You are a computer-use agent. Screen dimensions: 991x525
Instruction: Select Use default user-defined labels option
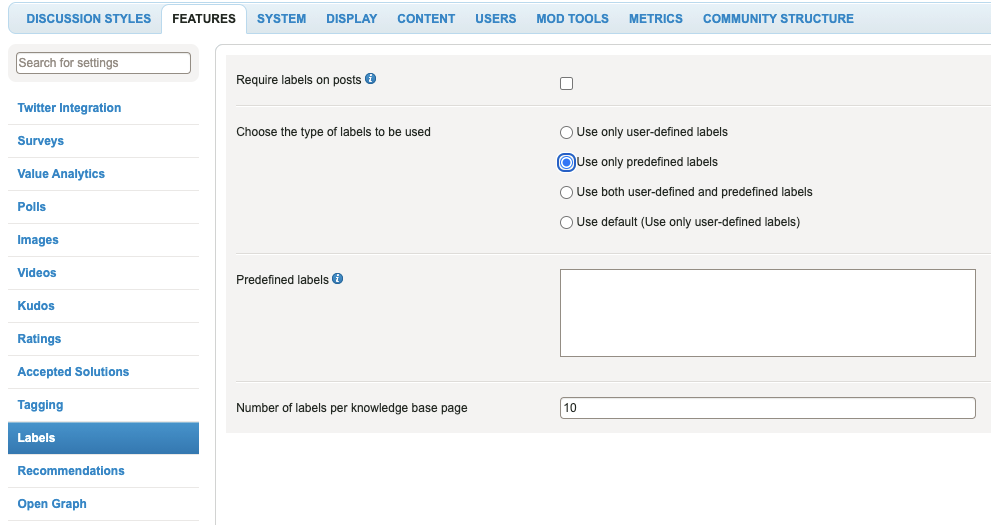click(566, 222)
